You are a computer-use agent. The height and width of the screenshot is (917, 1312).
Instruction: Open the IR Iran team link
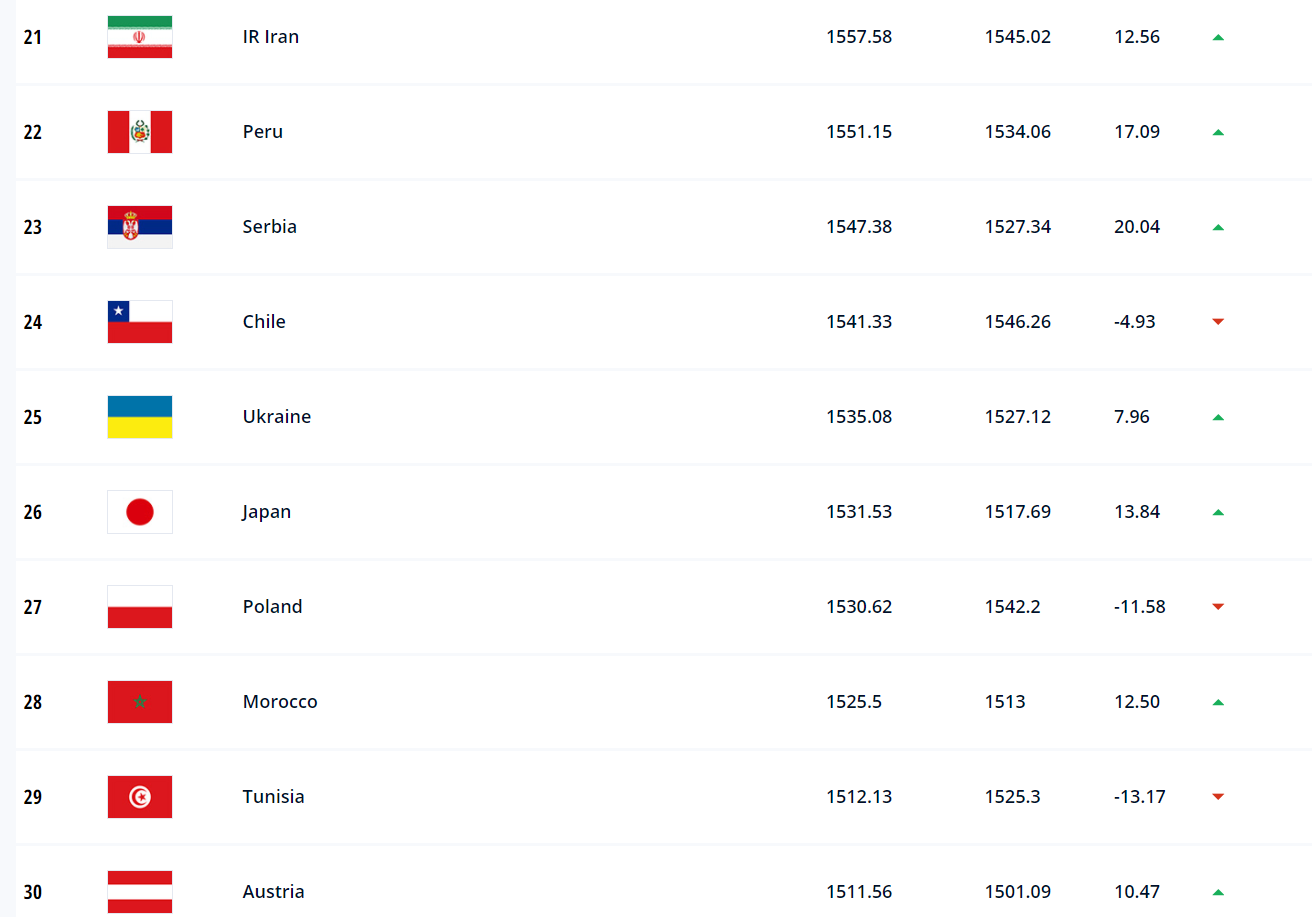click(271, 37)
